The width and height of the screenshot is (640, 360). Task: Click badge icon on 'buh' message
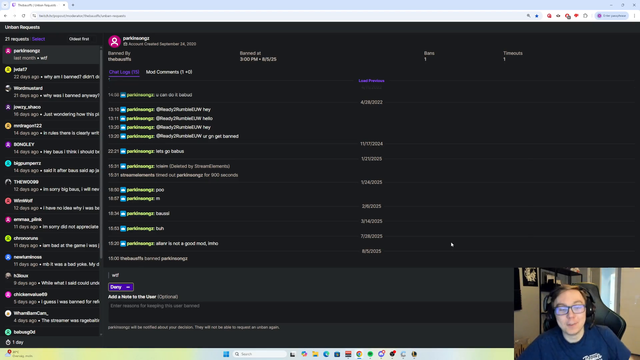coord(123,229)
